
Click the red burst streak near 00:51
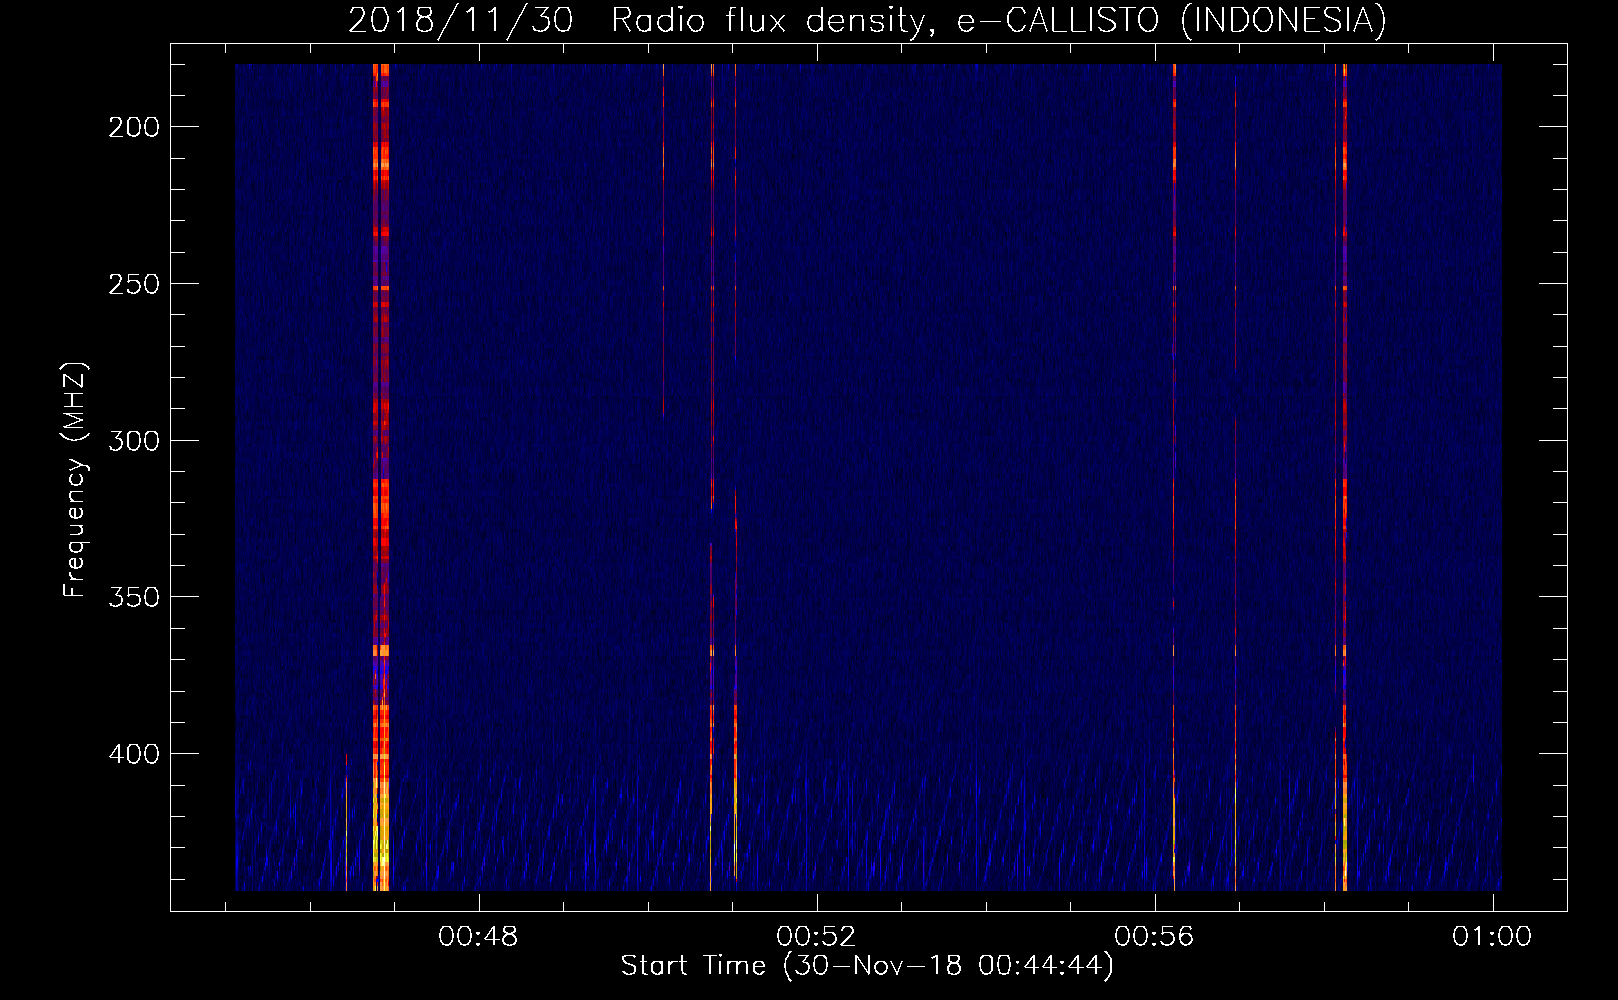click(x=735, y=700)
